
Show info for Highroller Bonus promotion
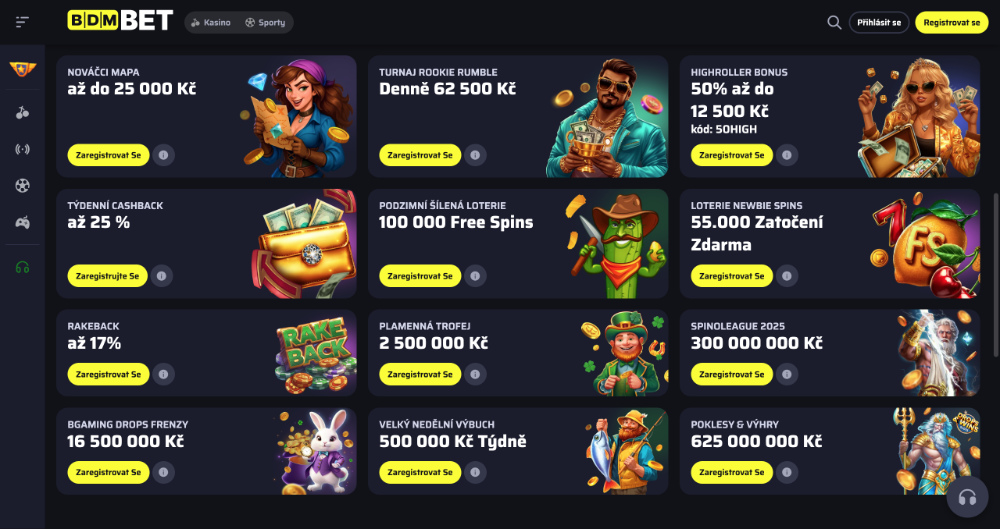pyautogui.click(x=787, y=155)
